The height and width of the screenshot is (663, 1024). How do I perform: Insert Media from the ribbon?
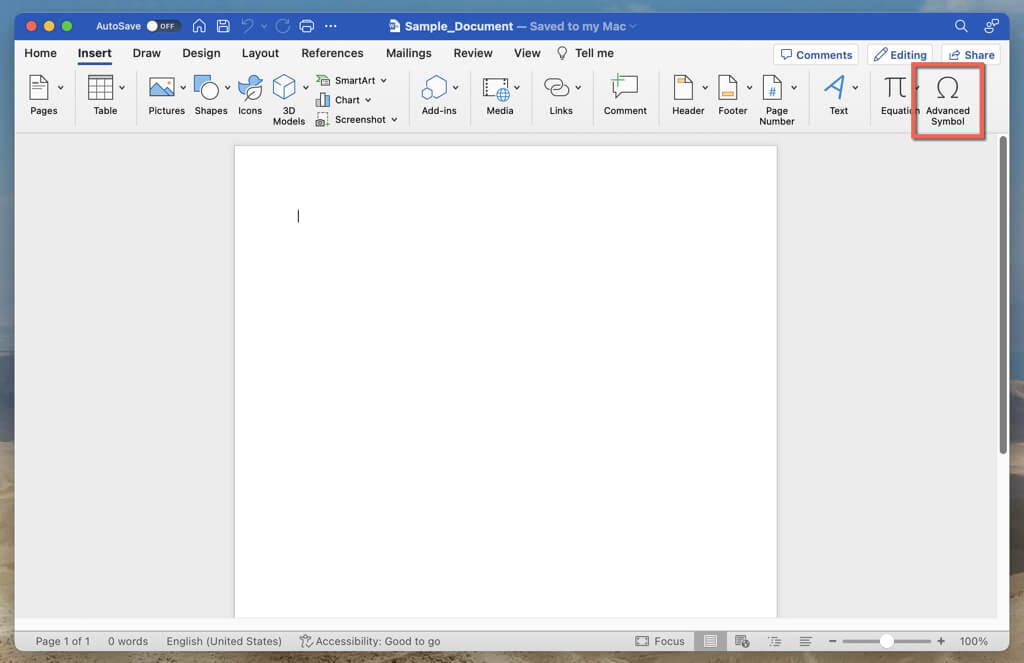pos(500,95)
